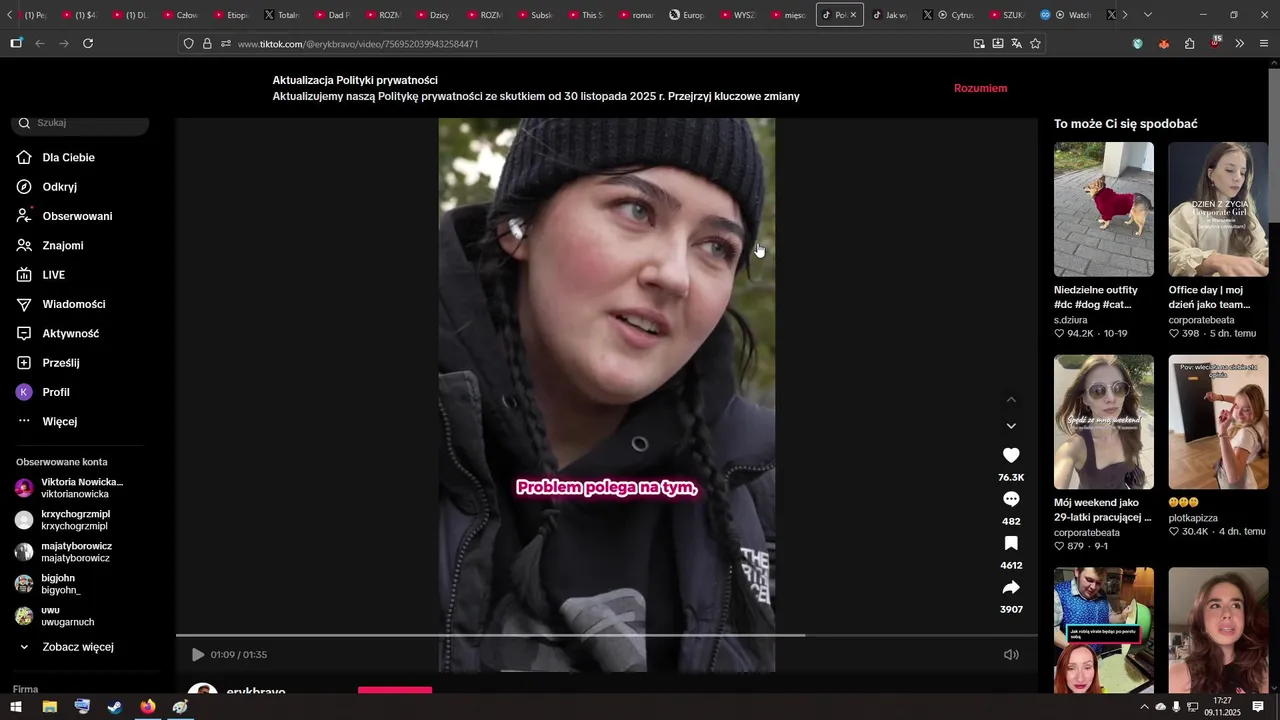Open the comments bubble icon

pos(1011,499)
